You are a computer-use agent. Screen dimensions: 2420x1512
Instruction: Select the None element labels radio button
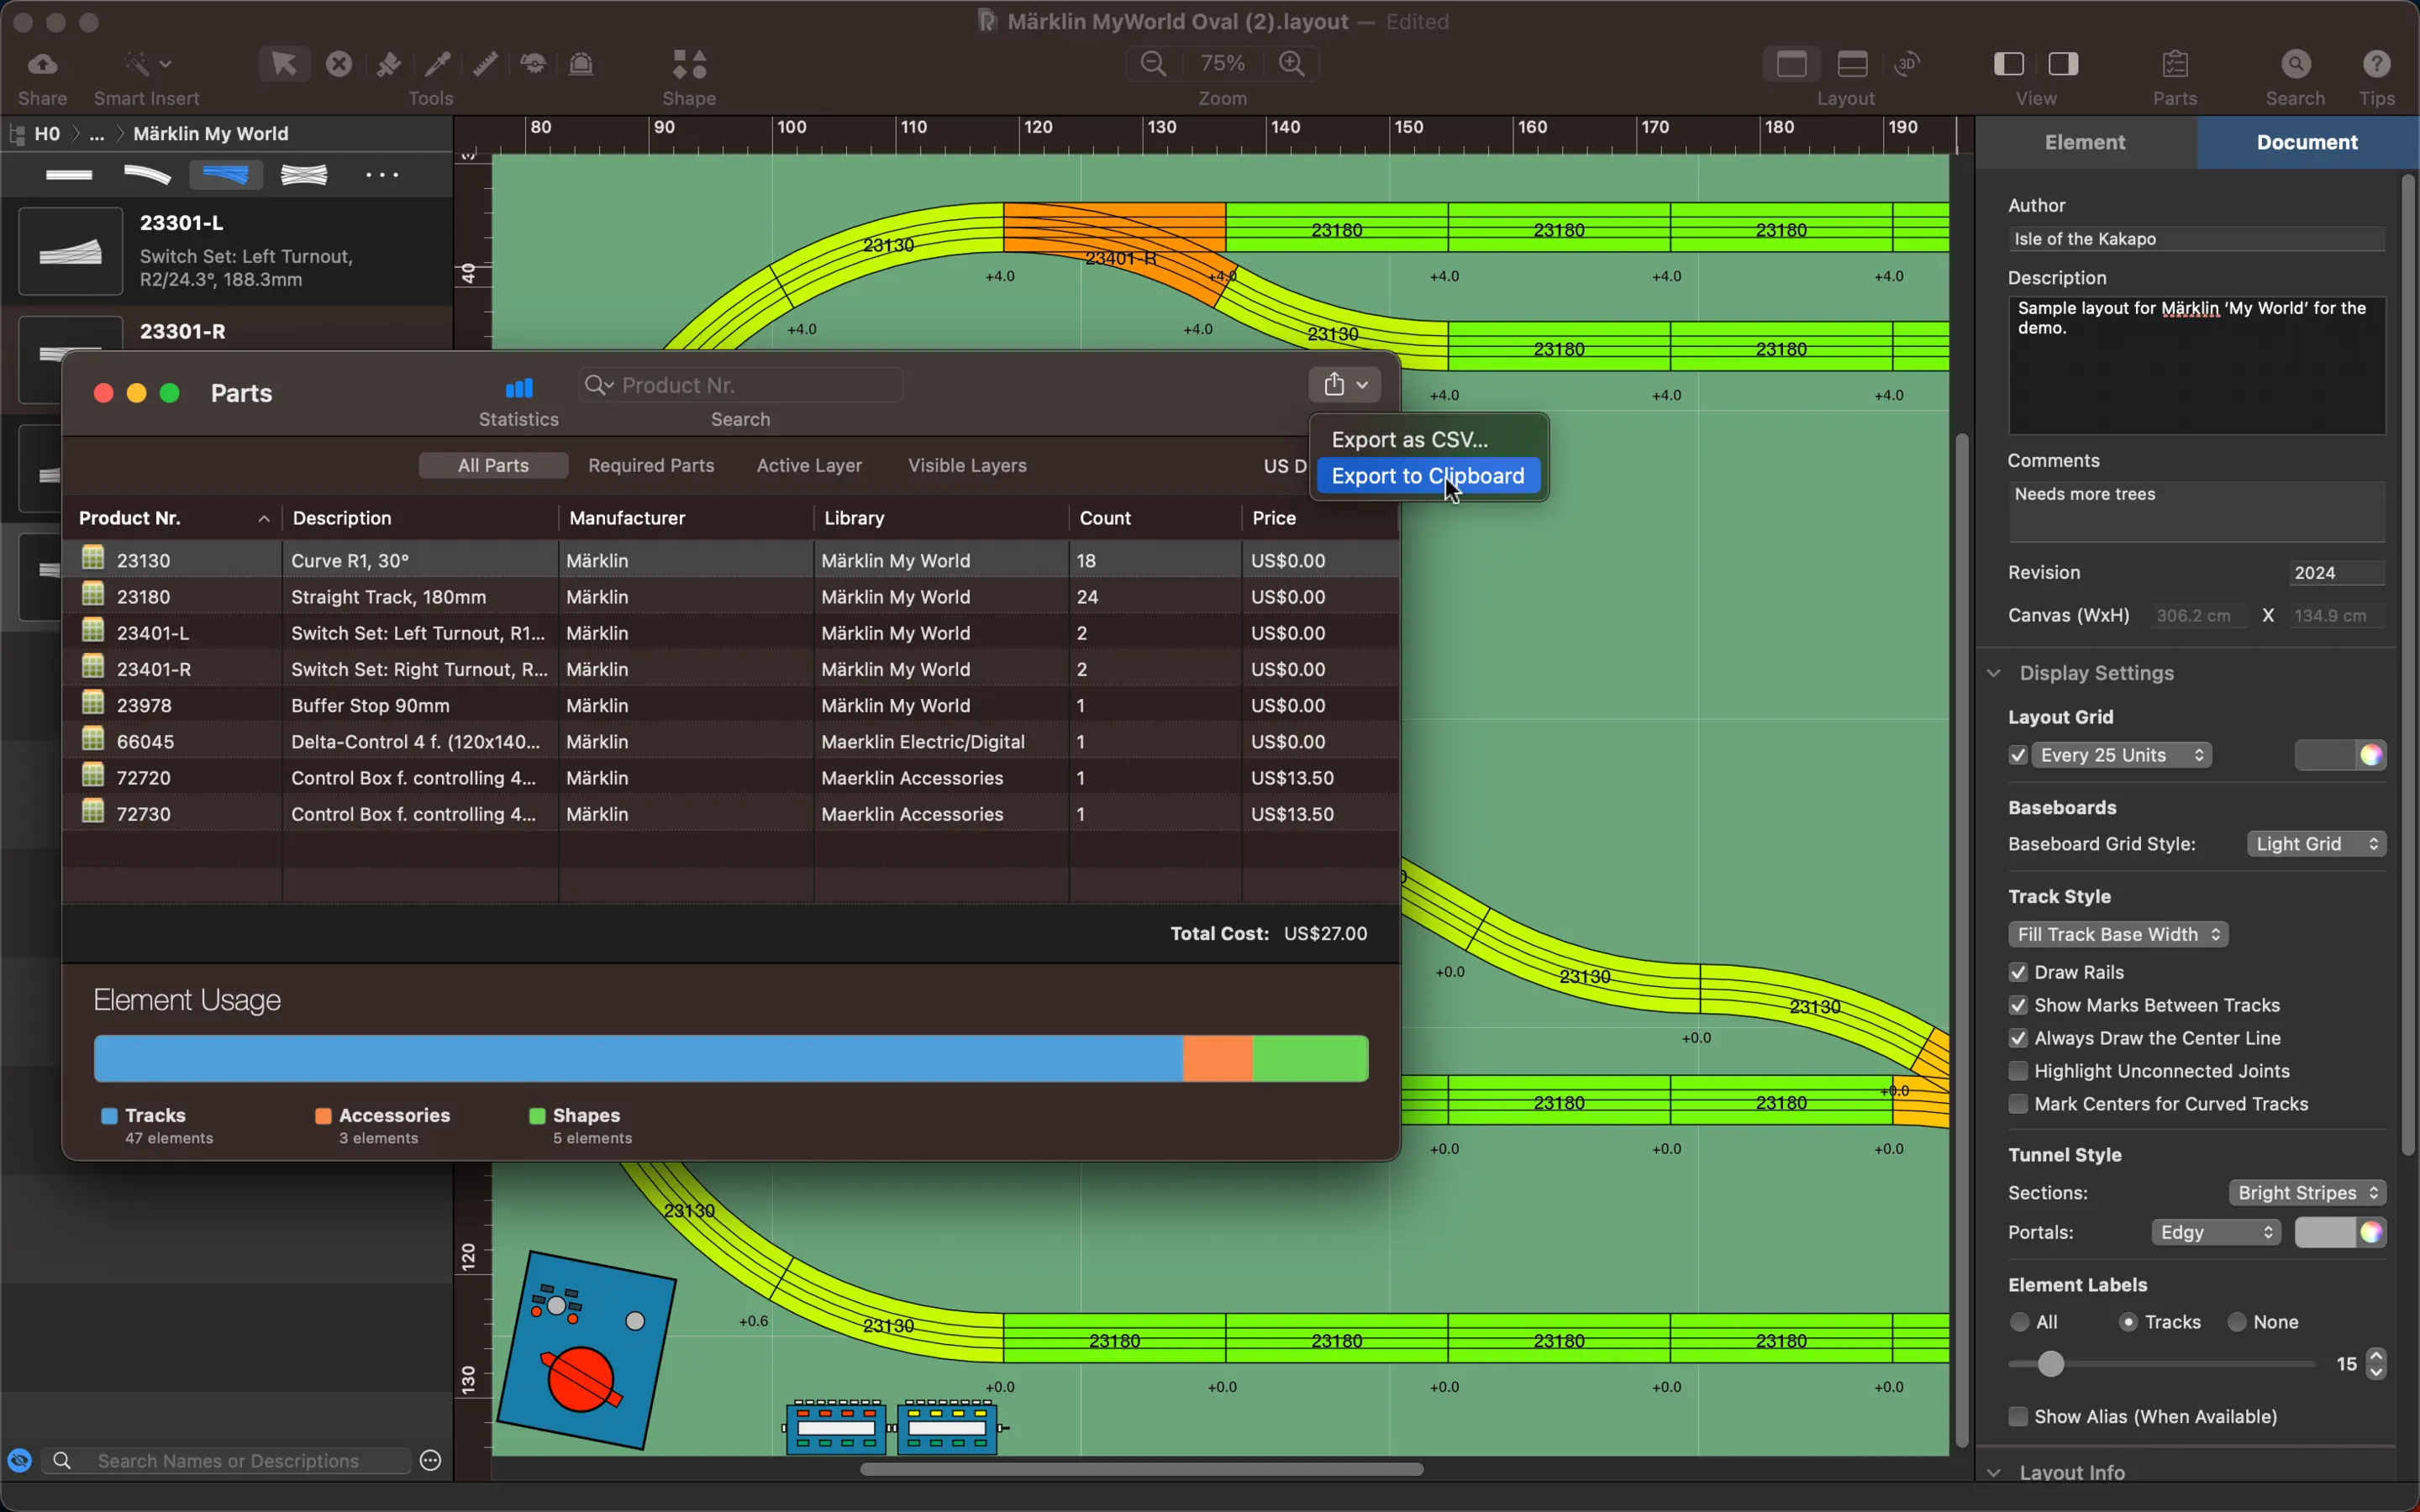click(2238, 1322)
